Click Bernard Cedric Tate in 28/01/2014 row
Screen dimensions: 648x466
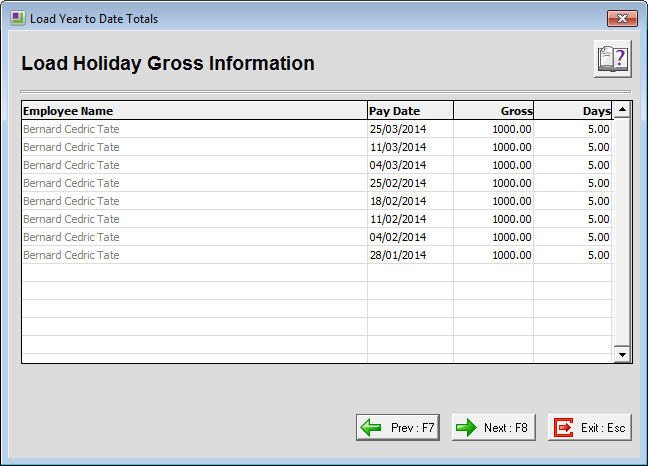tap(194, 255)
